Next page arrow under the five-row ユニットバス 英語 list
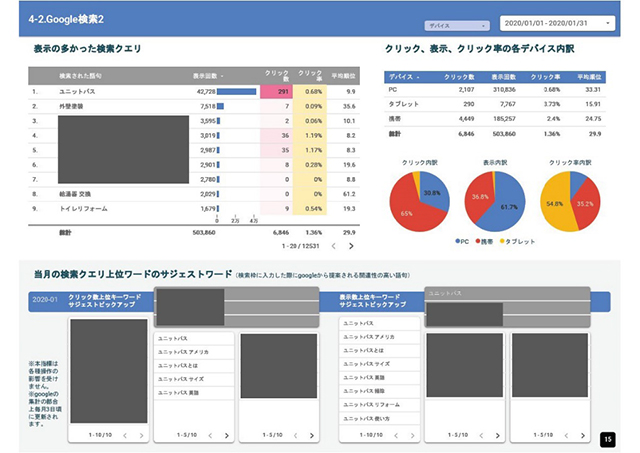 click(x=227, y=435)
